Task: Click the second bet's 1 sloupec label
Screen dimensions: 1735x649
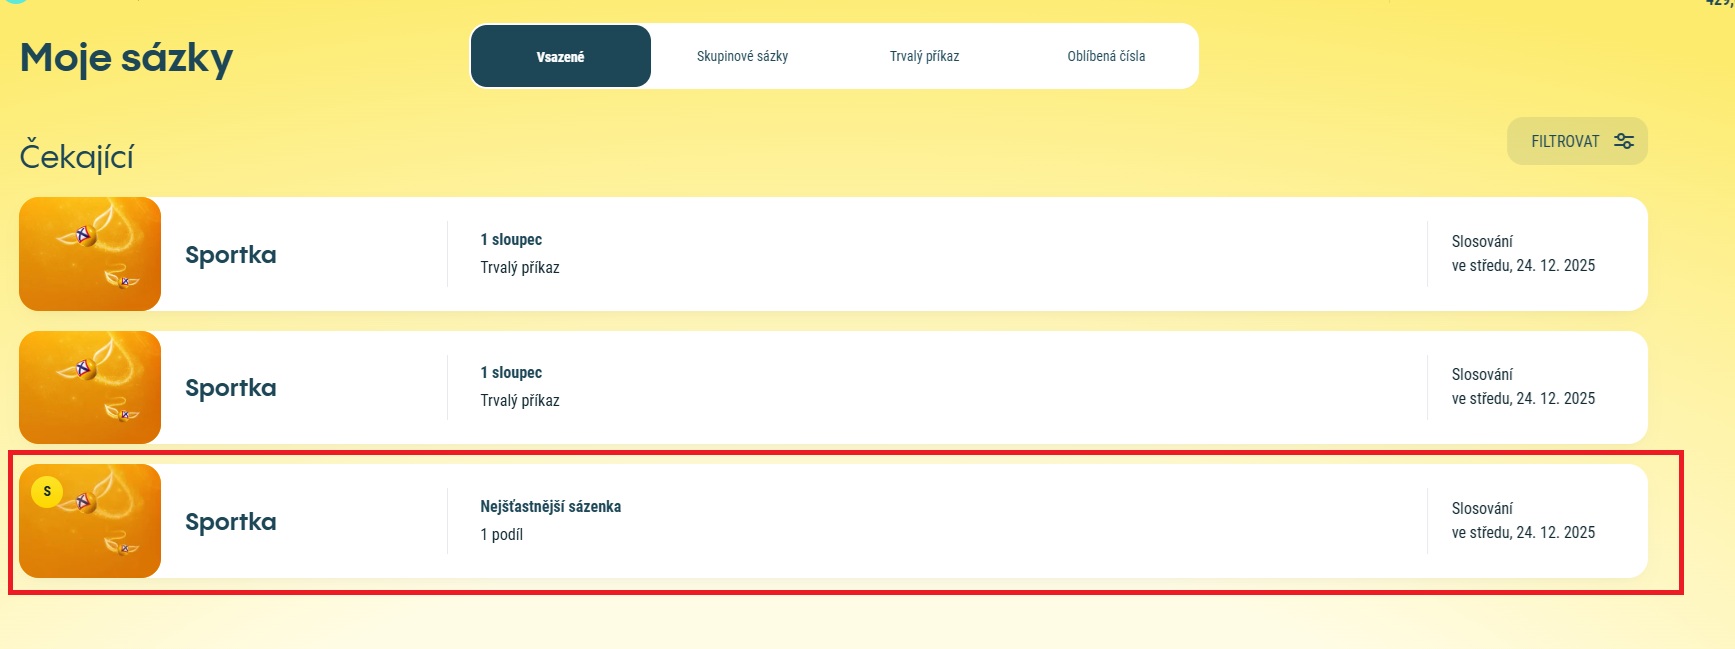Action: point(511,373)
